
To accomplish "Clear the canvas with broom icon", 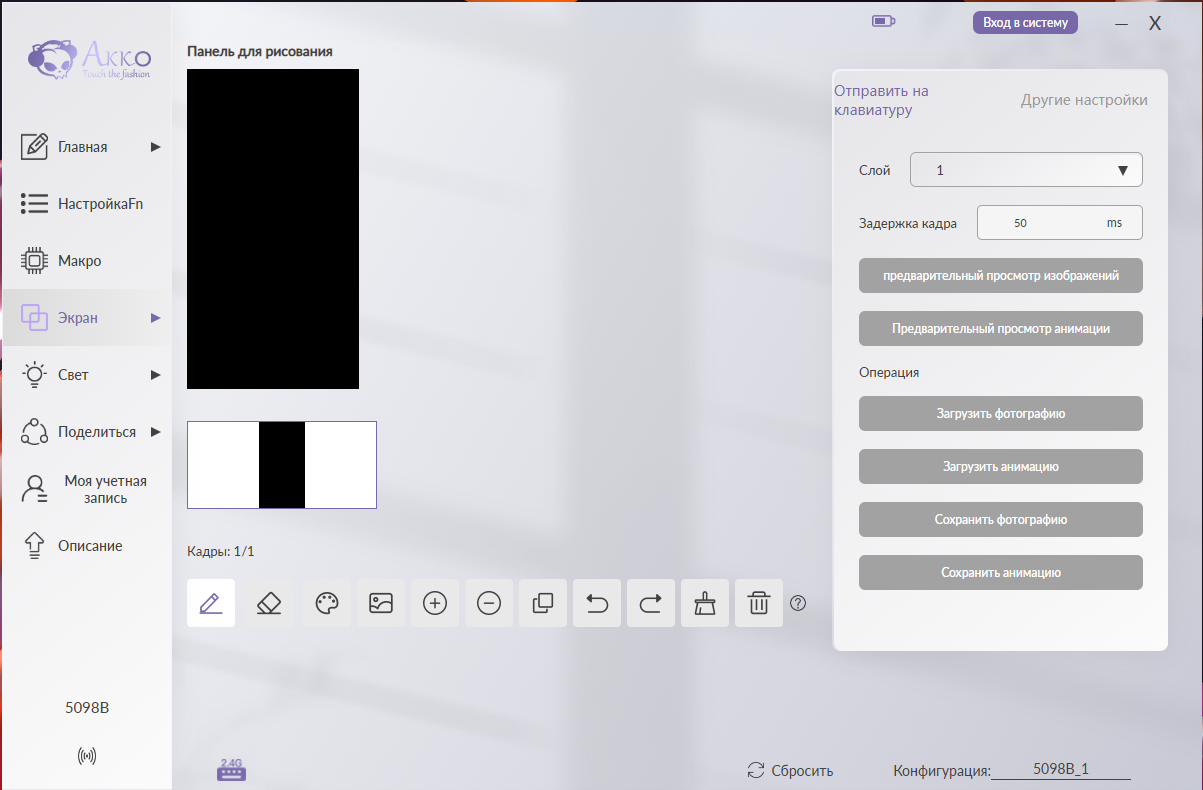I will [x=705, y=603].
